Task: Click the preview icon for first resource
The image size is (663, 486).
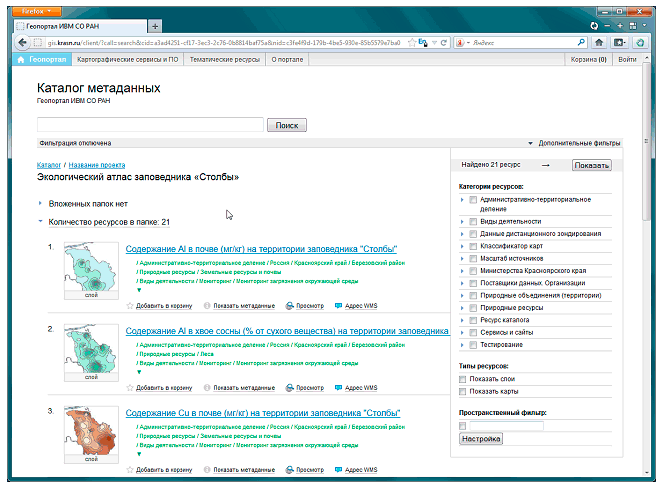Action: (290, 305)
